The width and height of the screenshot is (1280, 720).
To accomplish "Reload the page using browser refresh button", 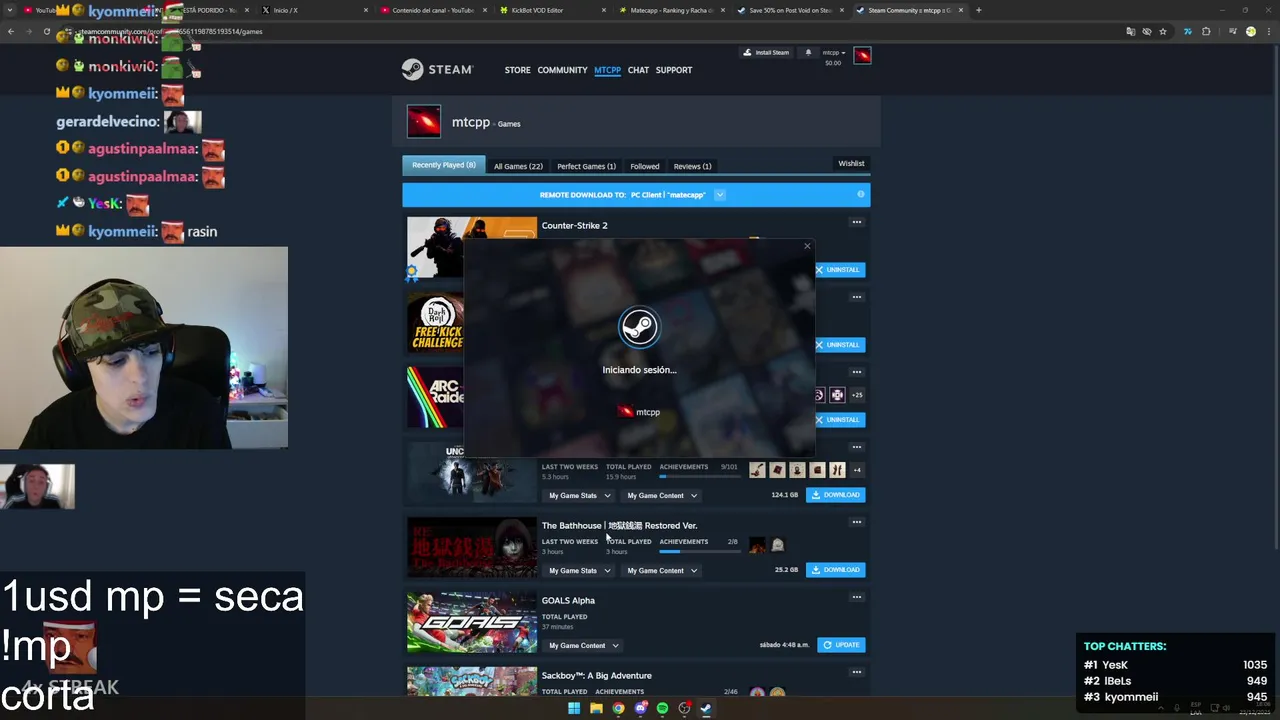I will click(46, 31).
